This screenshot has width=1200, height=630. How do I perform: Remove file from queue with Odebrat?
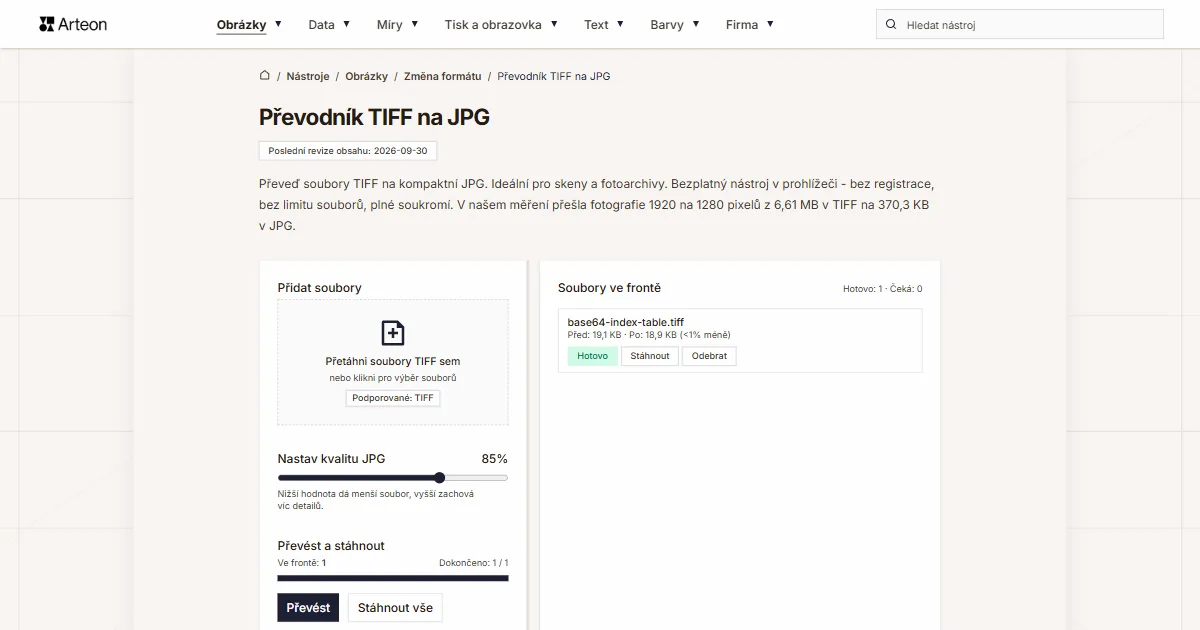[x=709, y=356]
